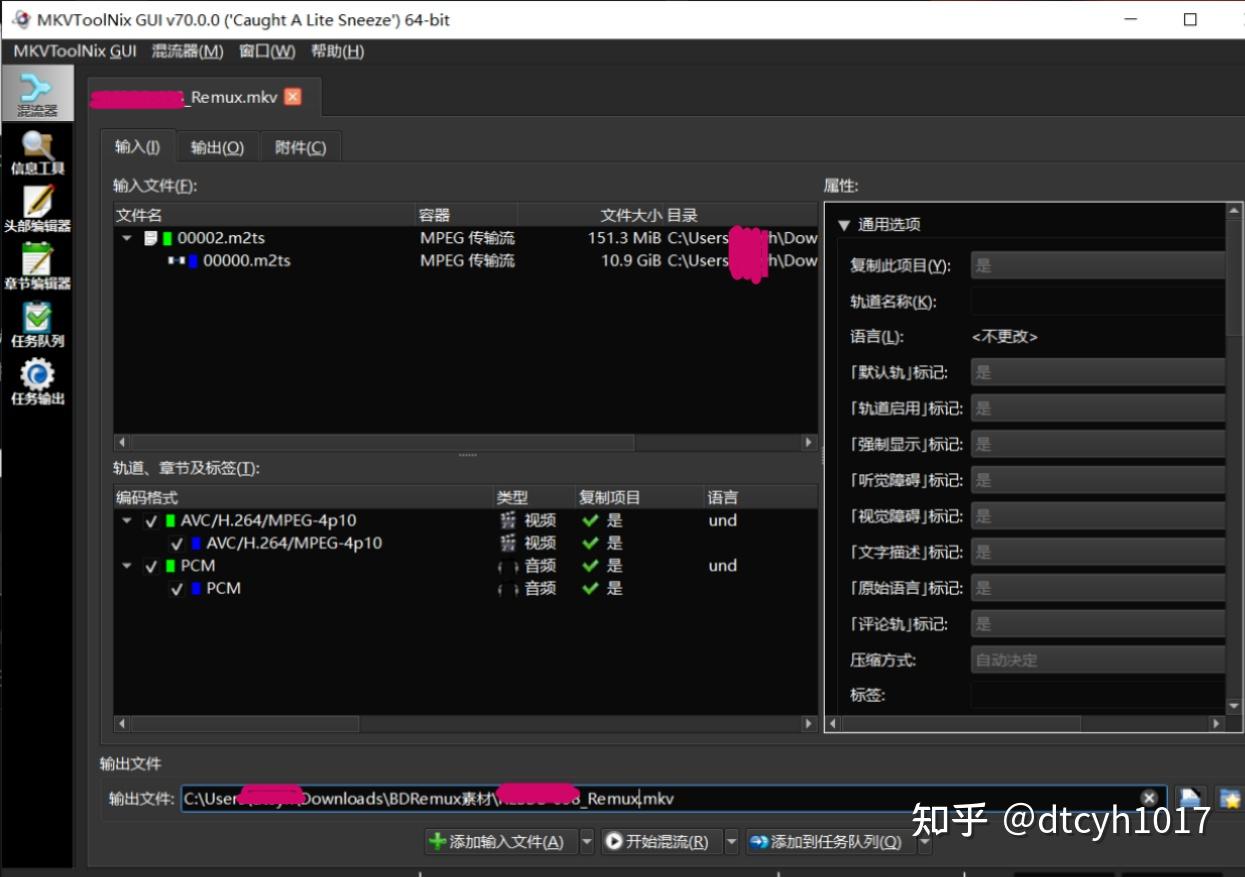The width and height of the screenshot is (1245, 877).
Task: Open the 窗口(W) menu
Action: point(267,51)
